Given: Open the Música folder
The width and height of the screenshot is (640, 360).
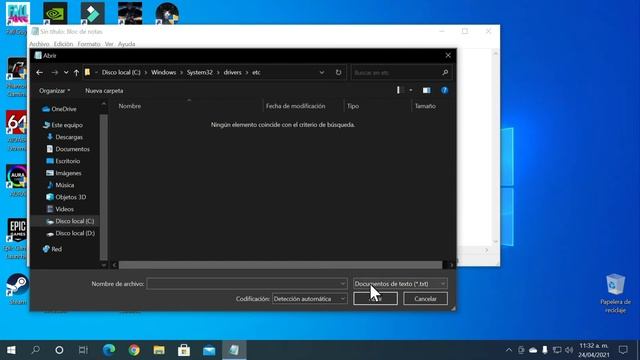Looking at the screenshot, I should click(60, 185).
